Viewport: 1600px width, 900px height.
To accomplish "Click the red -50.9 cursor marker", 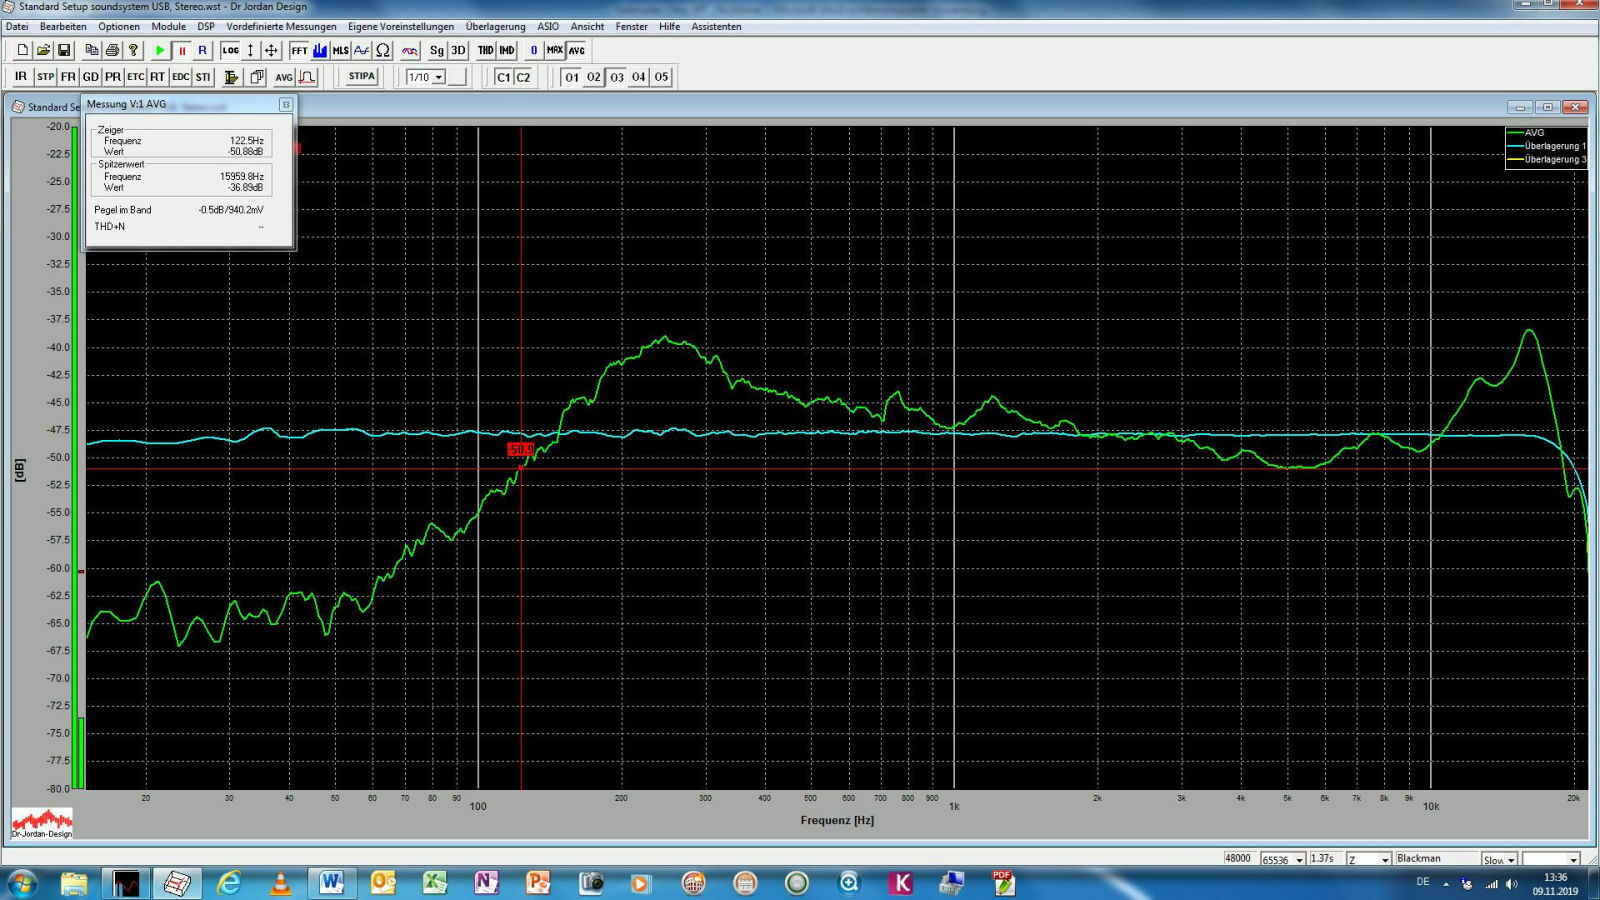I will pos(520,449).
